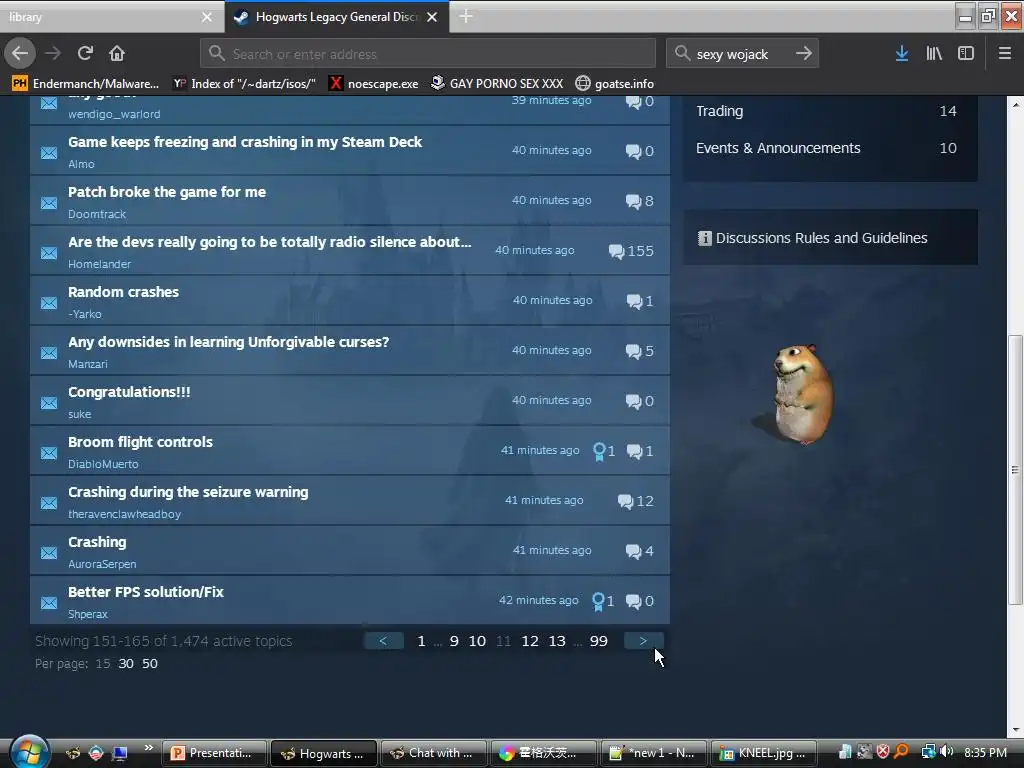Click the search box magnifier icon
The width and height of the screenshot is (1024, 768).
[x=682, y=53]
